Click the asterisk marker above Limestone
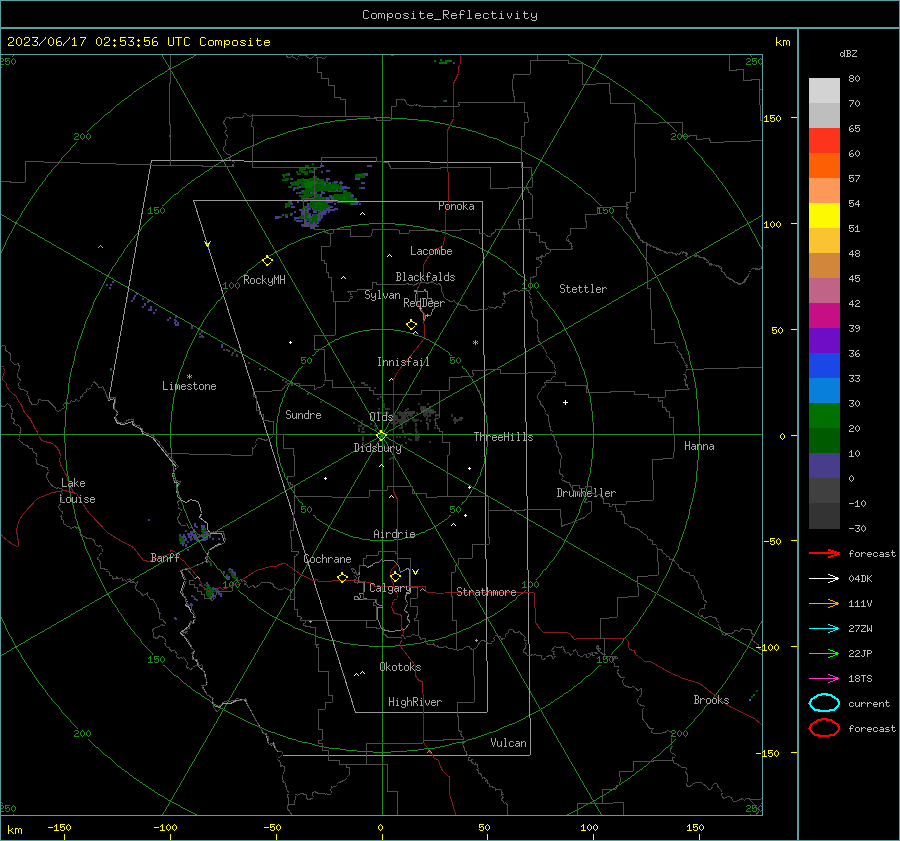Screen dimensions: 900x841 tap(189, 377)
